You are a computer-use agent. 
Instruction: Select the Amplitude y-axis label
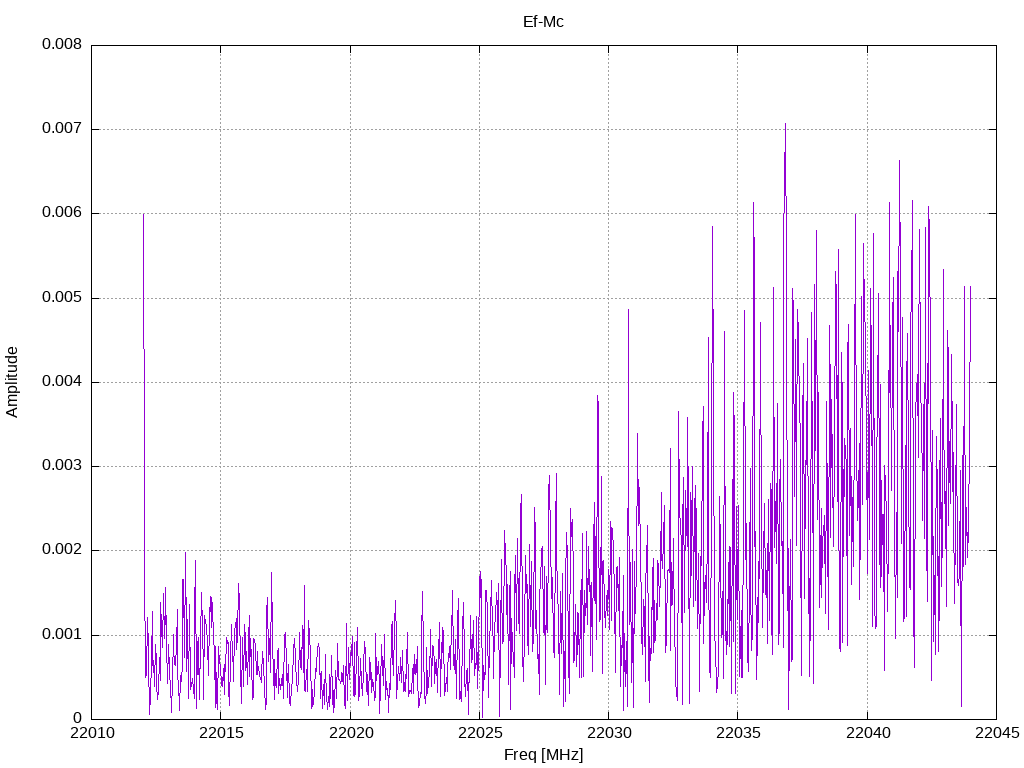click(x=13, y=382)
